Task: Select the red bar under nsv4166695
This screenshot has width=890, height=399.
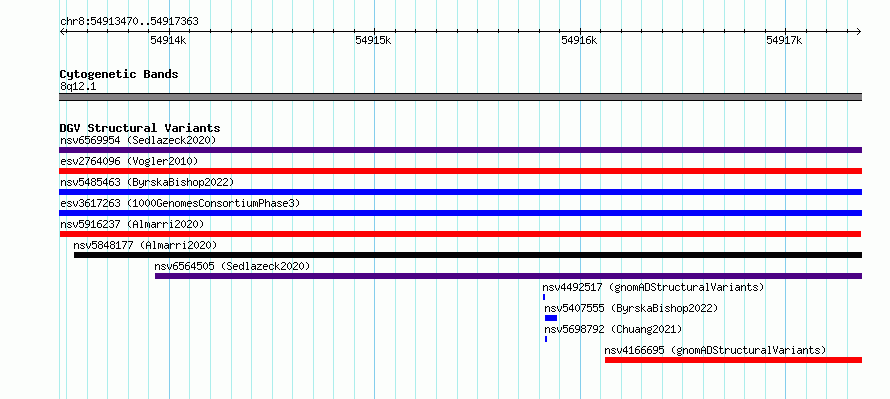Action: point(733,360)
